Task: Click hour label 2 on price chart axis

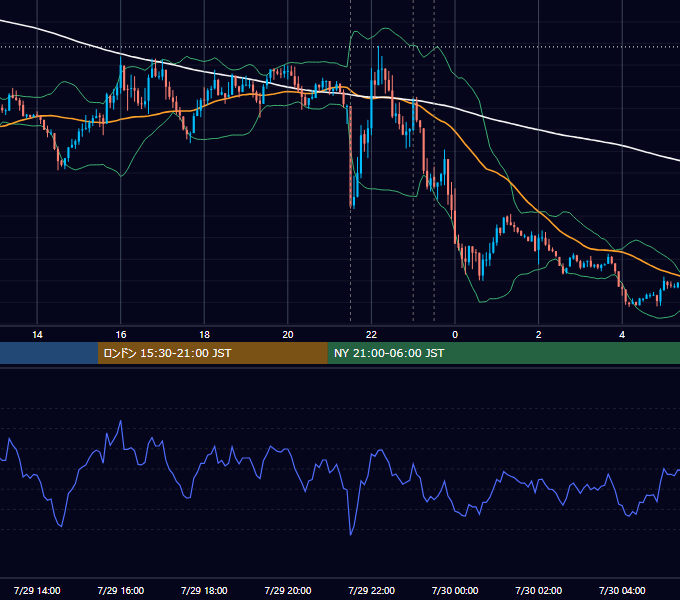Action: point(539,335)
